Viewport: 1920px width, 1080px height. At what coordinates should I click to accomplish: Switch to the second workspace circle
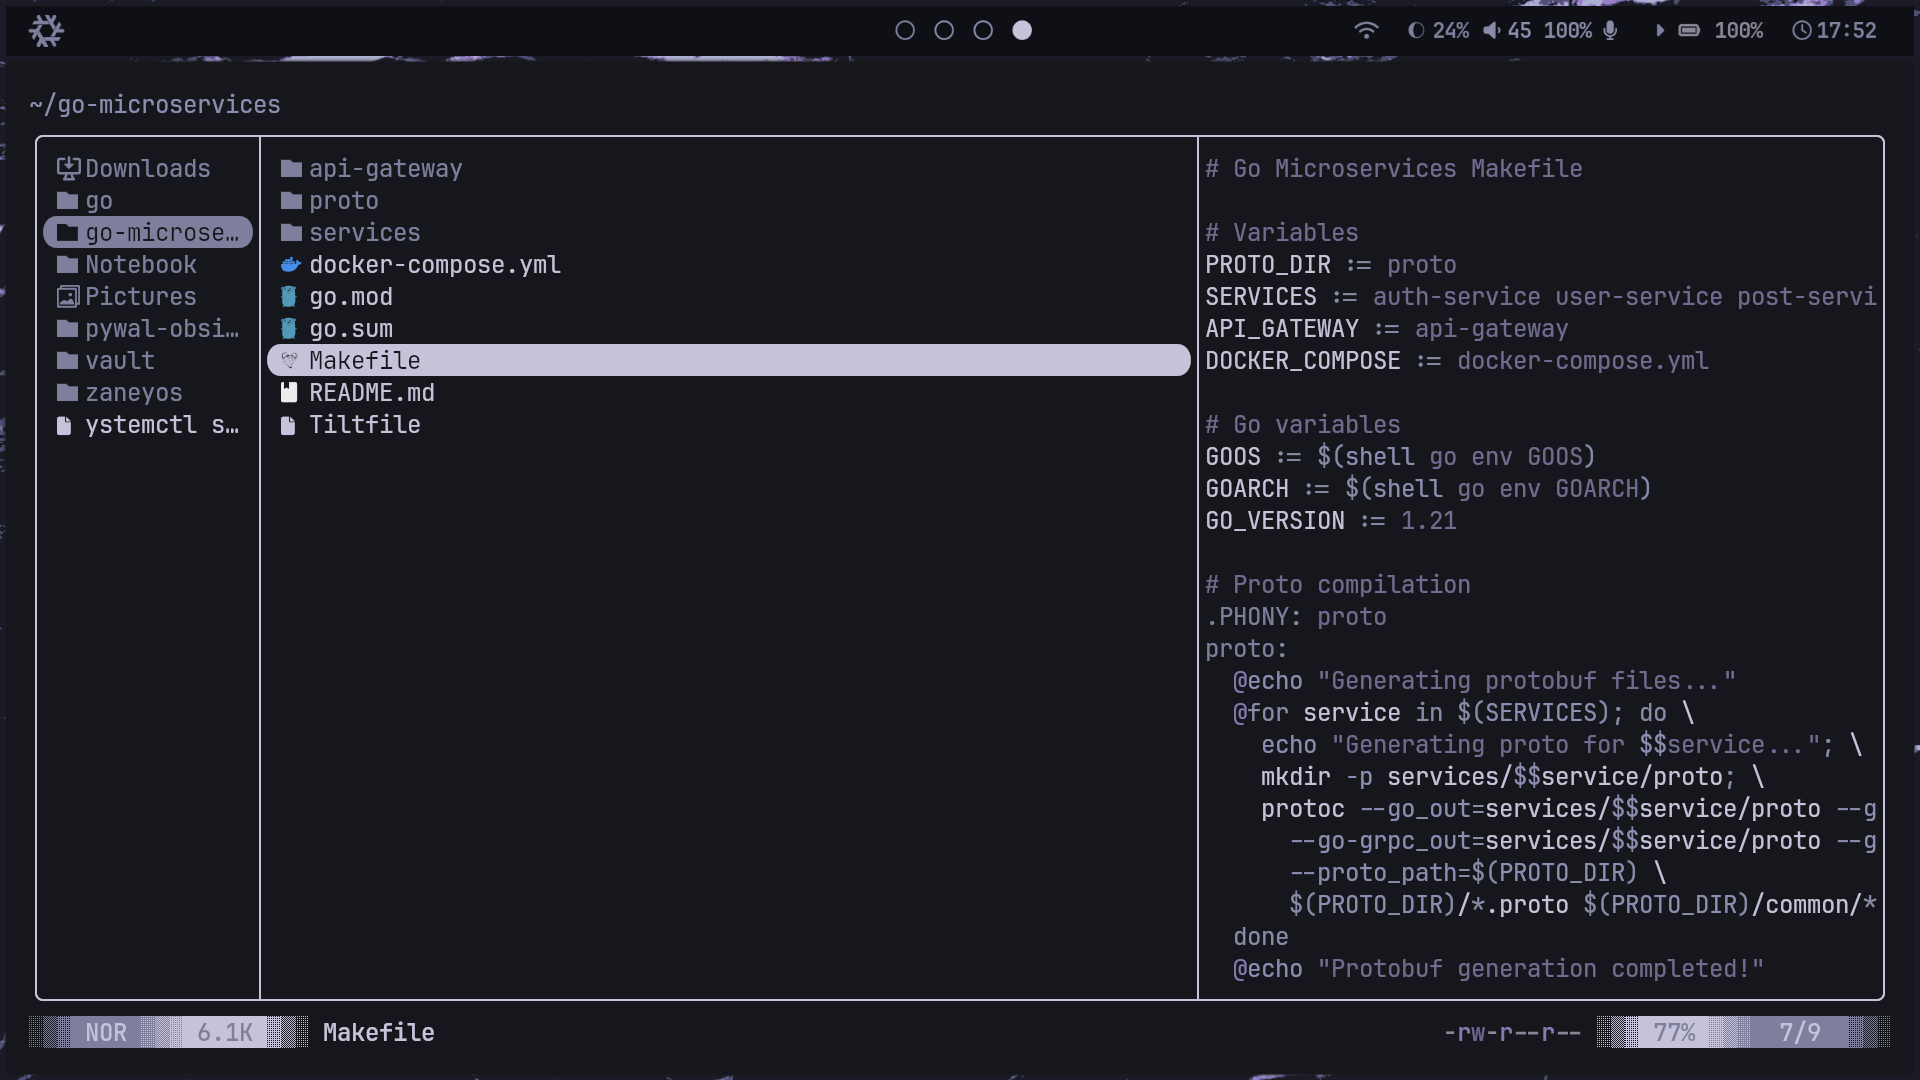(x=944, y=31)
